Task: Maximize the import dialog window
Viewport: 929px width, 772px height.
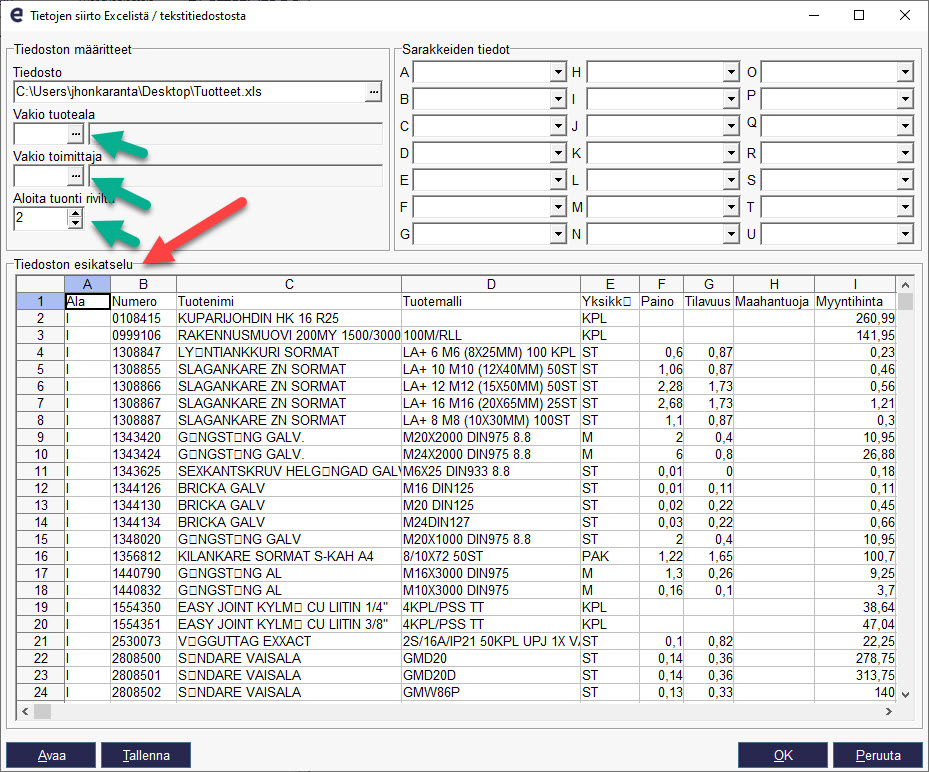Action: point(859,15)
